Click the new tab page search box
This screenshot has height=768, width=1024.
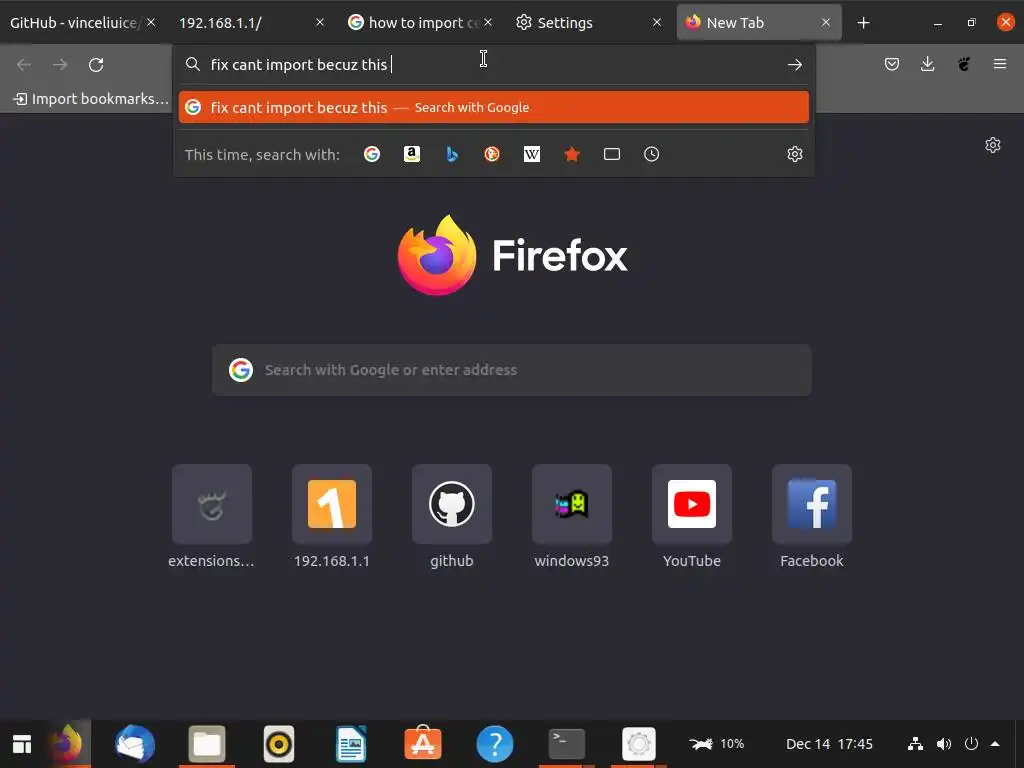[511, 370]
